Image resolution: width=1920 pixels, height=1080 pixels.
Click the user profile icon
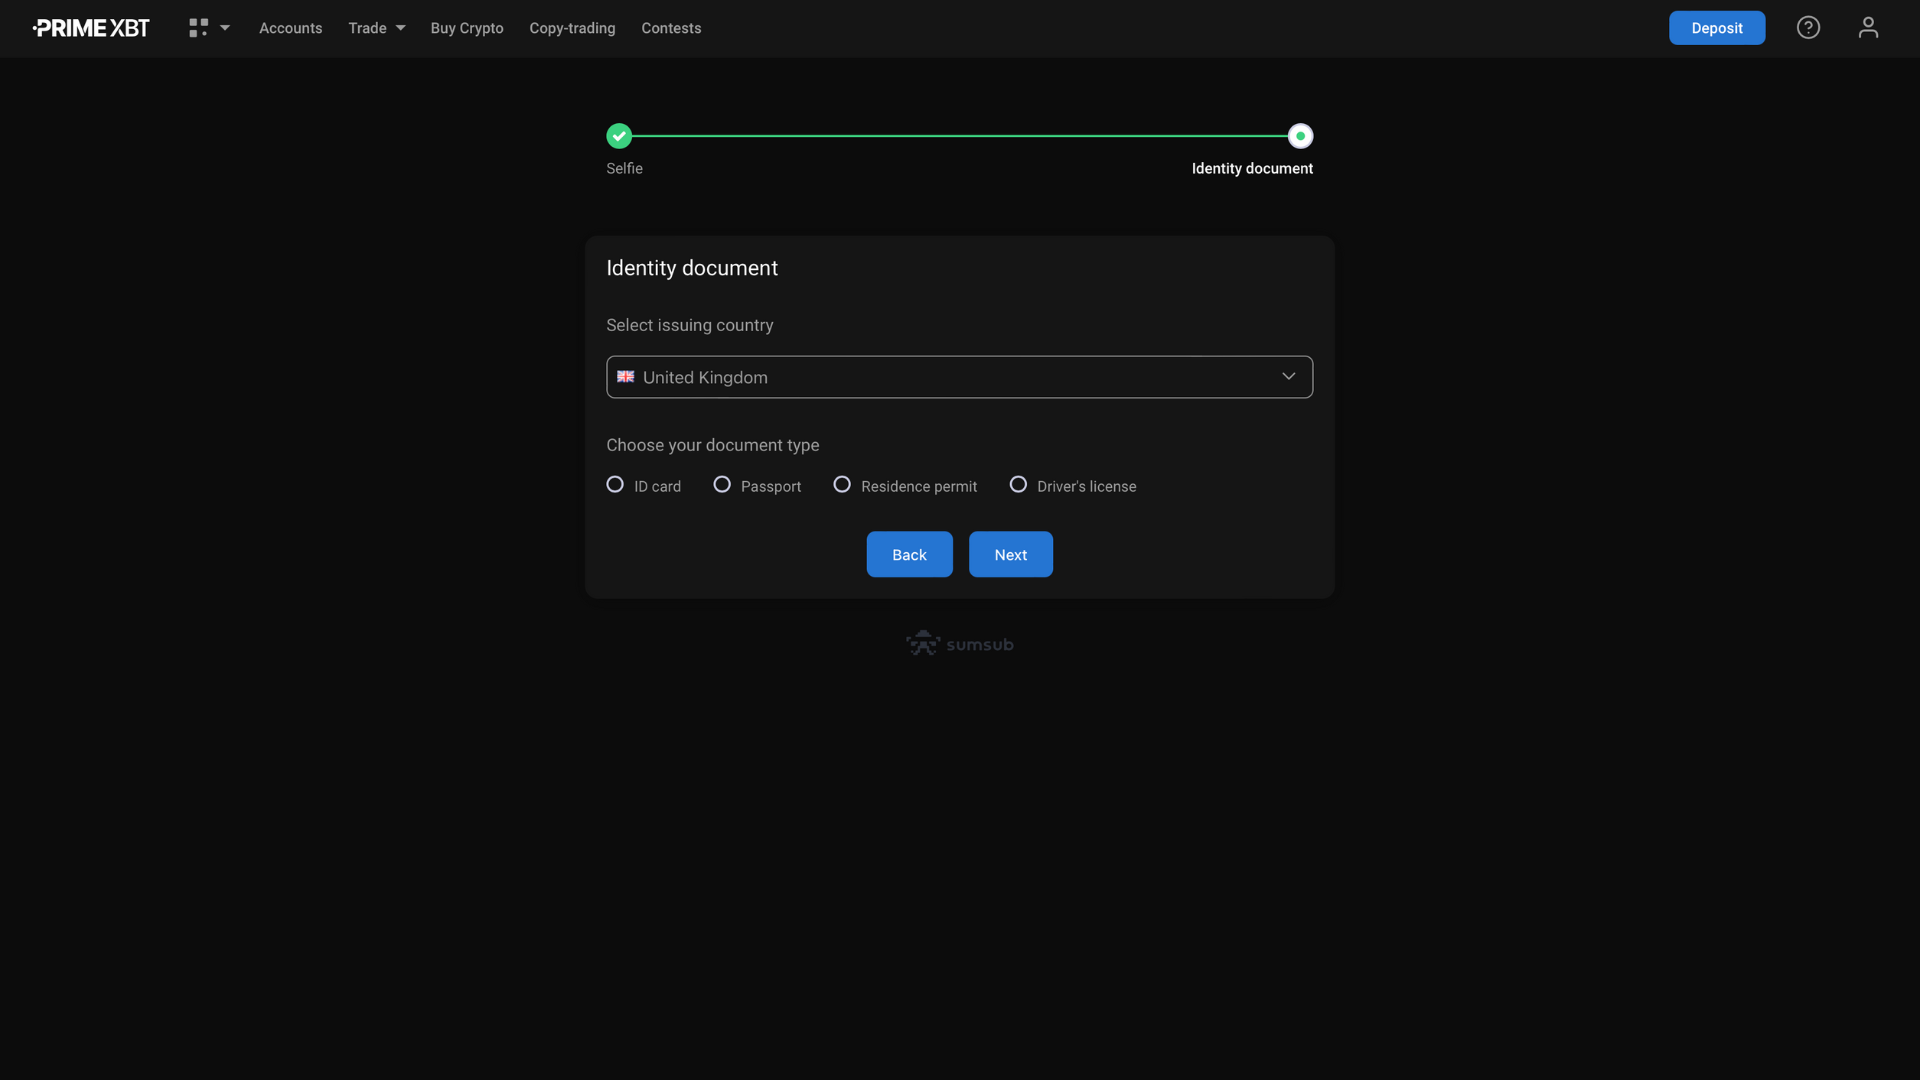[1870, 28]
